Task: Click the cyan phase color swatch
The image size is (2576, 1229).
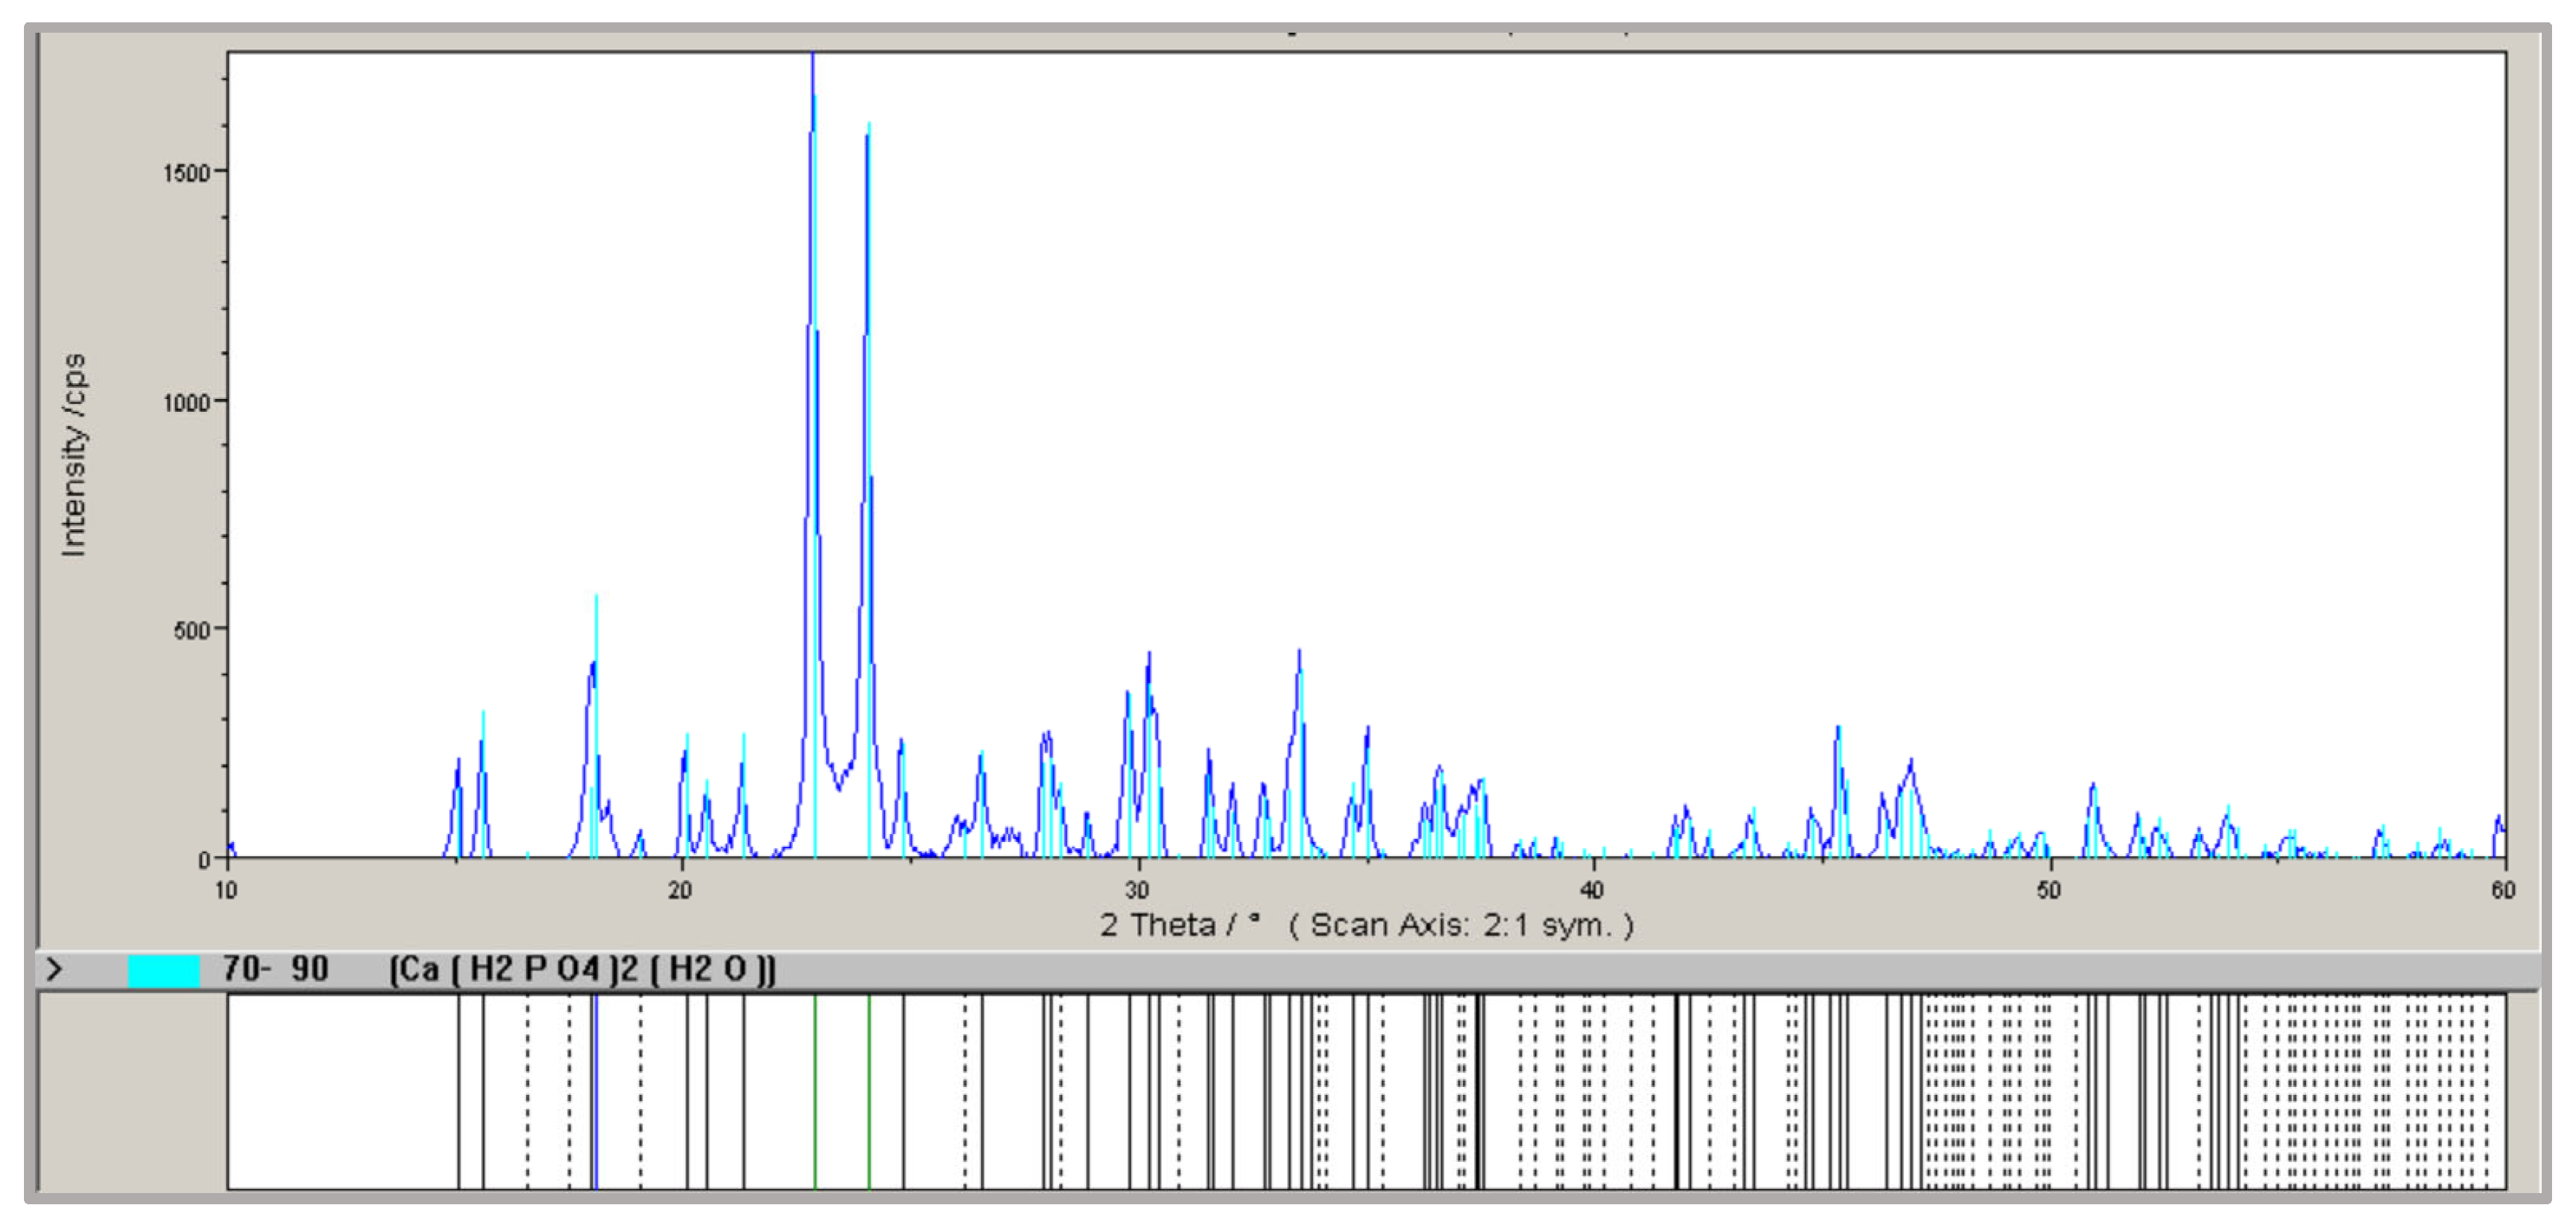Action: [164, 971]
